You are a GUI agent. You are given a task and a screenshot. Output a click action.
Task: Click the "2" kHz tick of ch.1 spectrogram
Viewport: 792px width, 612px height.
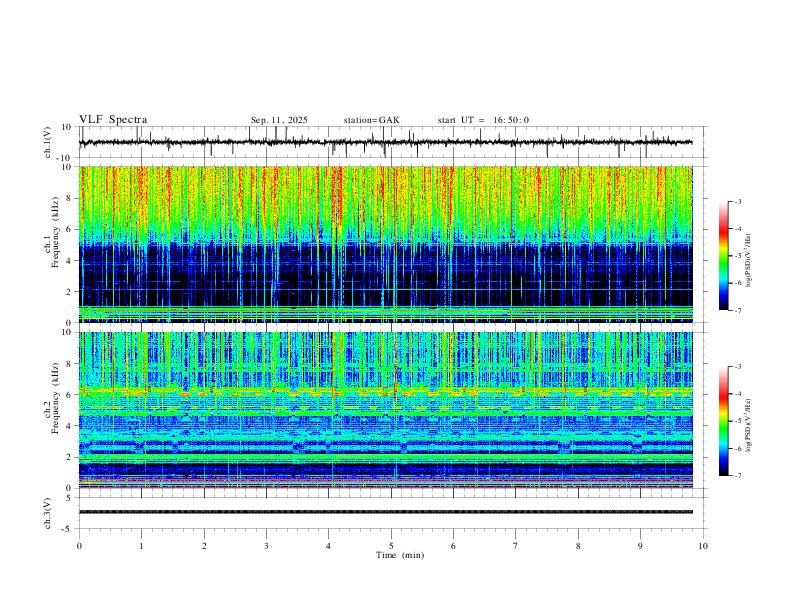click(70, 292)
